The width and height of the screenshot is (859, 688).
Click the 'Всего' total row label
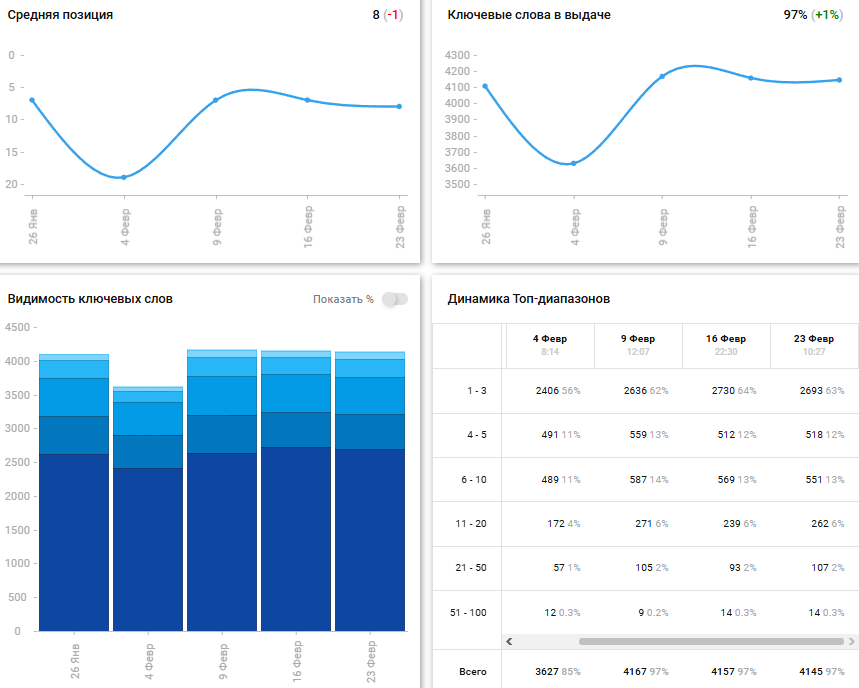473,672
